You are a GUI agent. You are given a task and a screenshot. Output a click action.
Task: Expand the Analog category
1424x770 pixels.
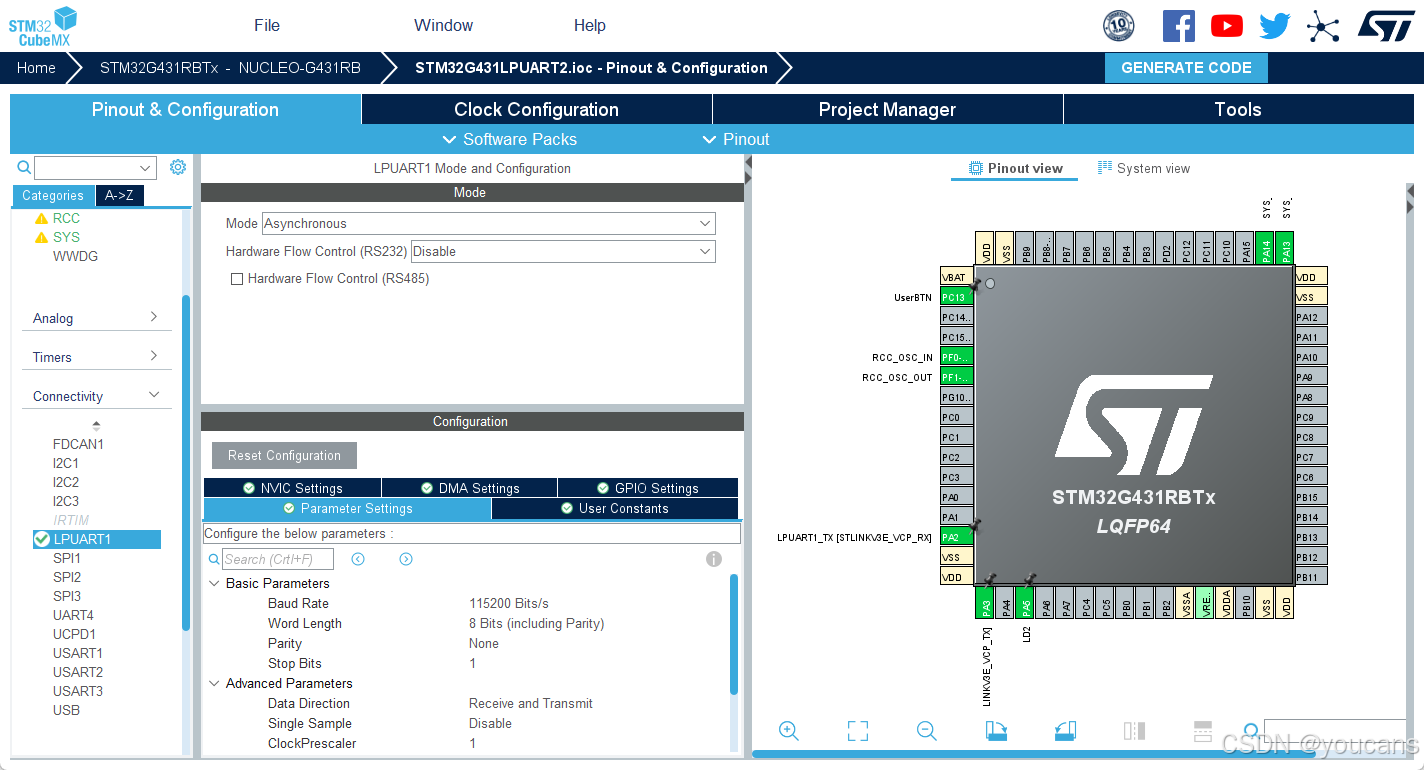[96, 318]
